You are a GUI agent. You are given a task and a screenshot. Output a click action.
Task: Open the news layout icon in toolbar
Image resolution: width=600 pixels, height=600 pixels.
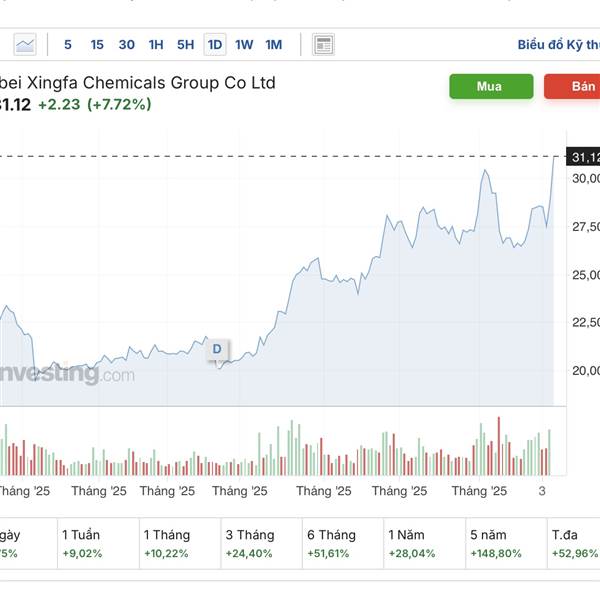click(323, 44)
